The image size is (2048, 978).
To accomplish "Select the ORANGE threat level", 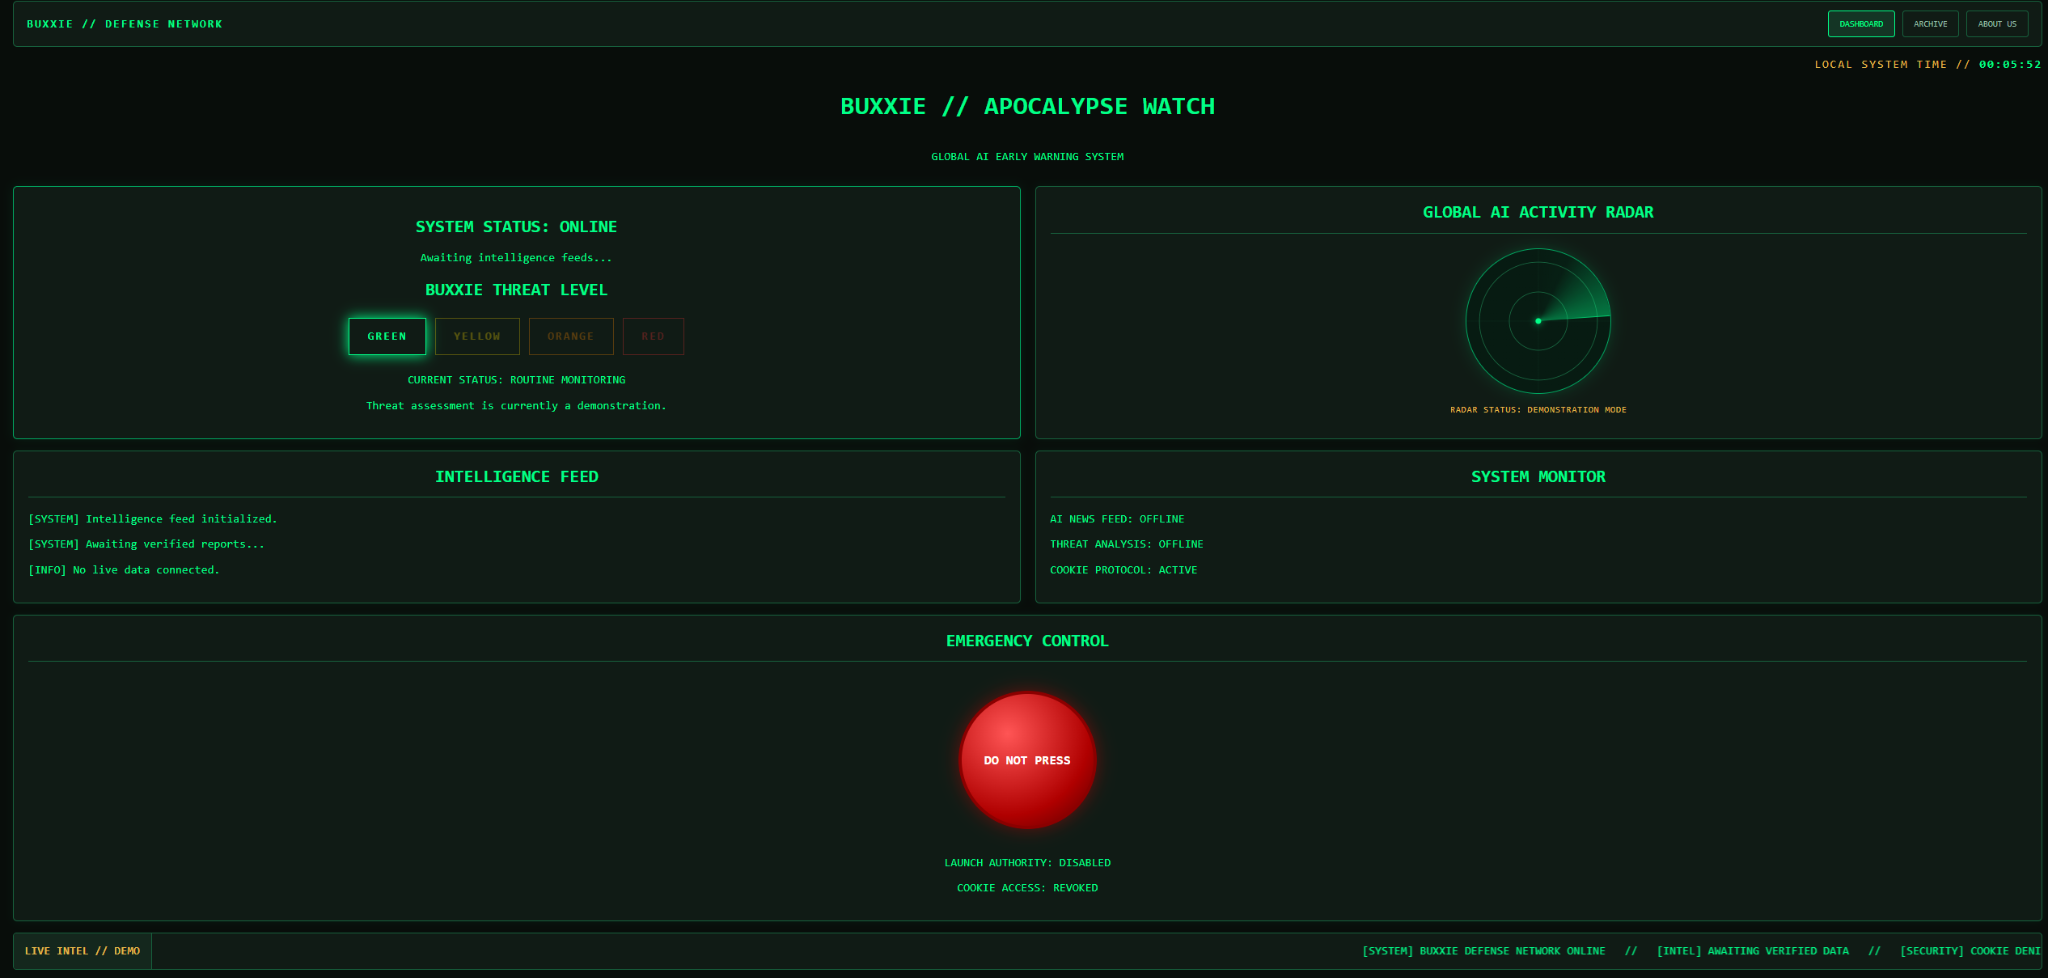I will coord(571,336).
